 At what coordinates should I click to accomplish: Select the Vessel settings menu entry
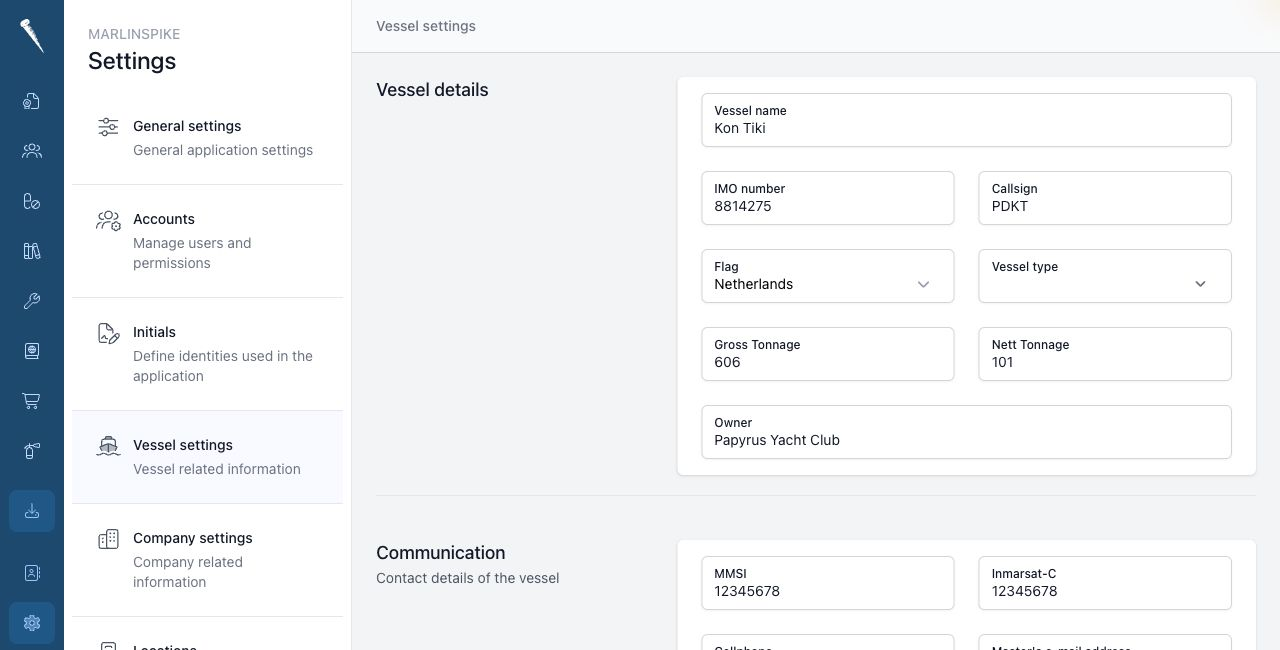click(207, 457)
